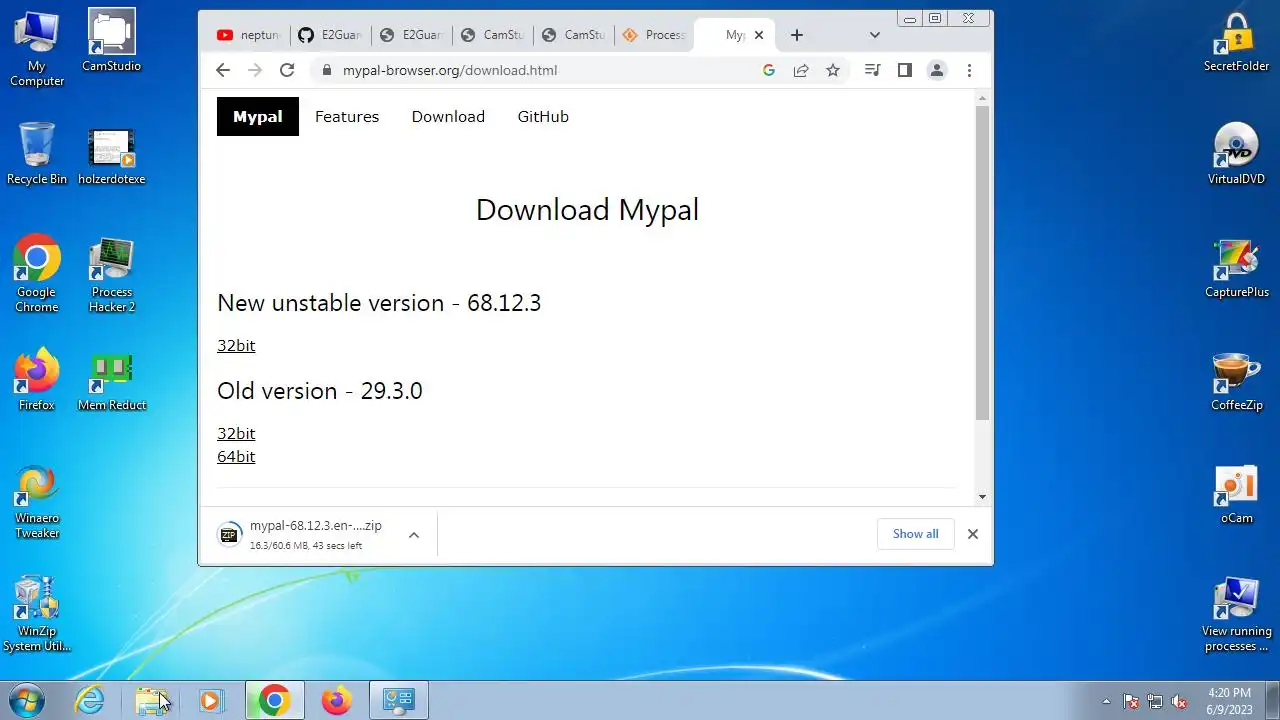
Task: Switch to the E2Guardian GitHub tab
Action: (x=330, y=35)
